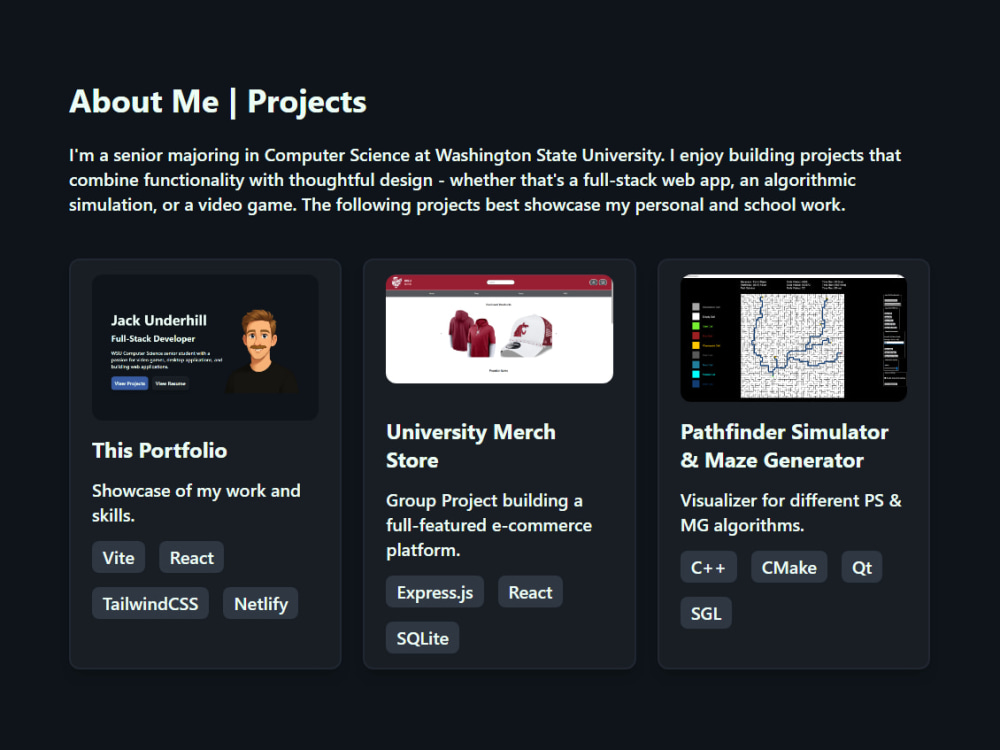Select the Vite tag
The height and width of the screenshot is (750, 1000).
(119, 557)
